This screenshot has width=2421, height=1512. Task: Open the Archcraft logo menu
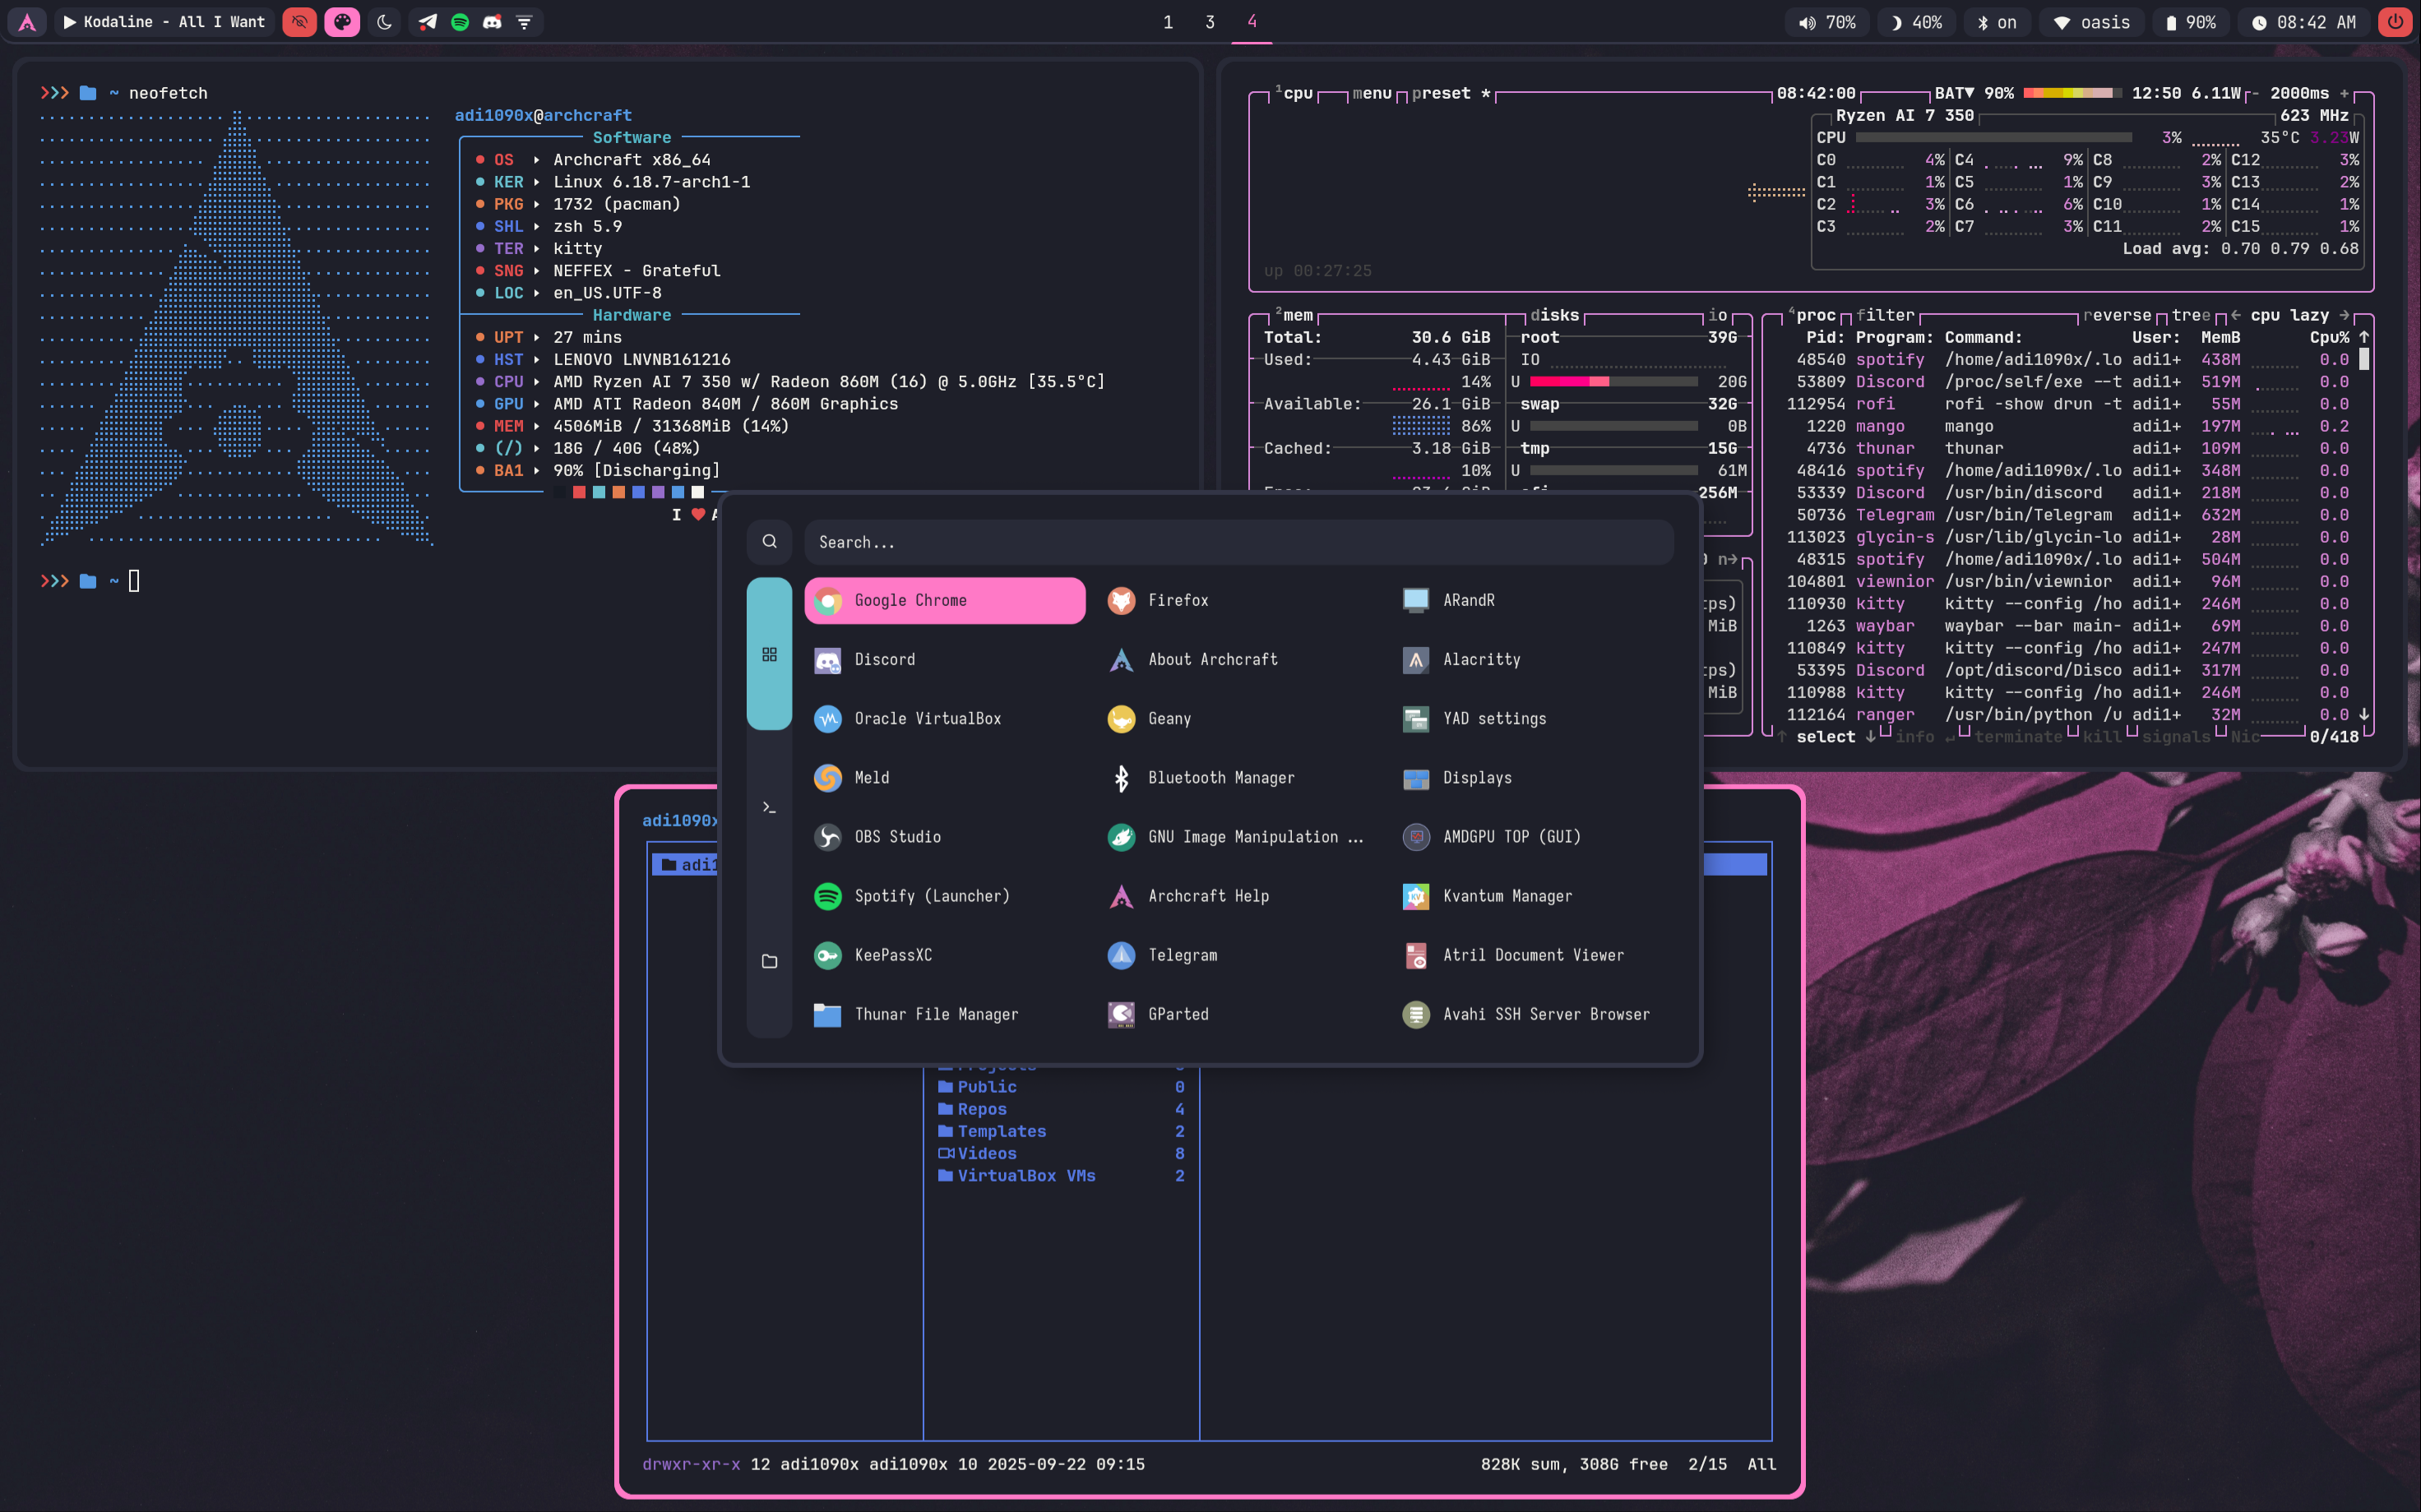[x=27, y=22]
